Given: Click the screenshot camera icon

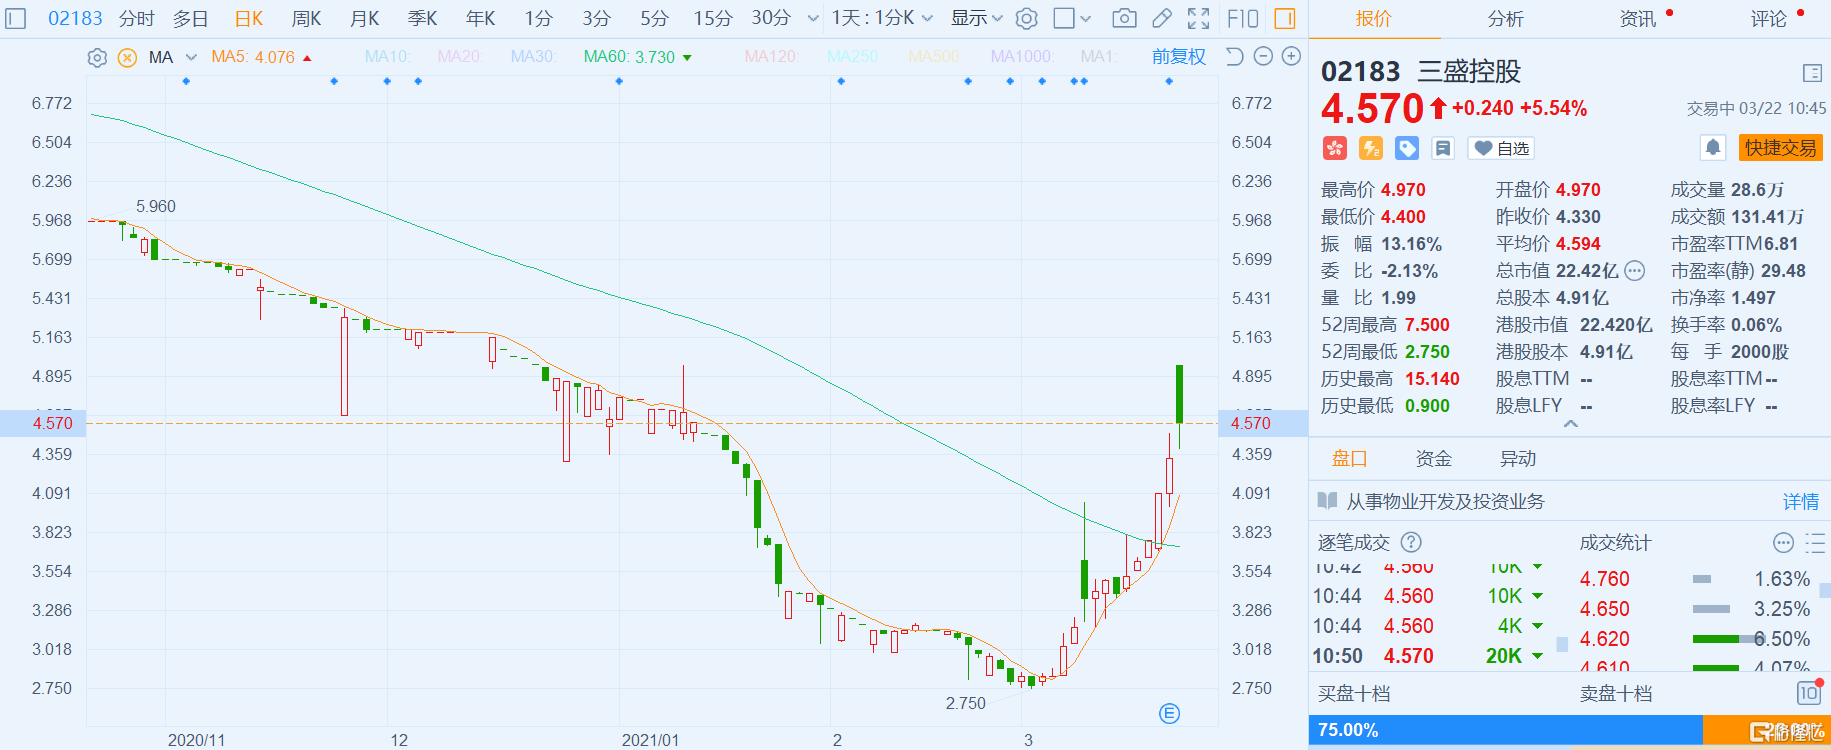Looking at the screenshot, I should (x=1124, y=19).
